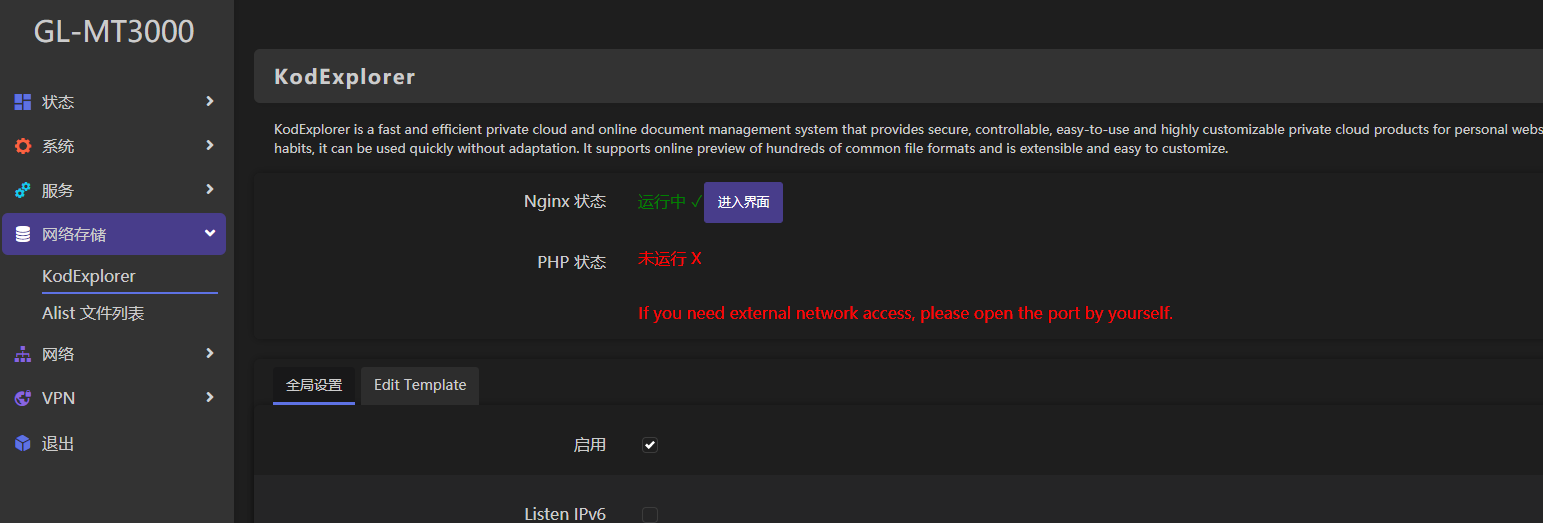Click the 网络 network tree icon
The image size is (1543, 523).
pos(22,354)
